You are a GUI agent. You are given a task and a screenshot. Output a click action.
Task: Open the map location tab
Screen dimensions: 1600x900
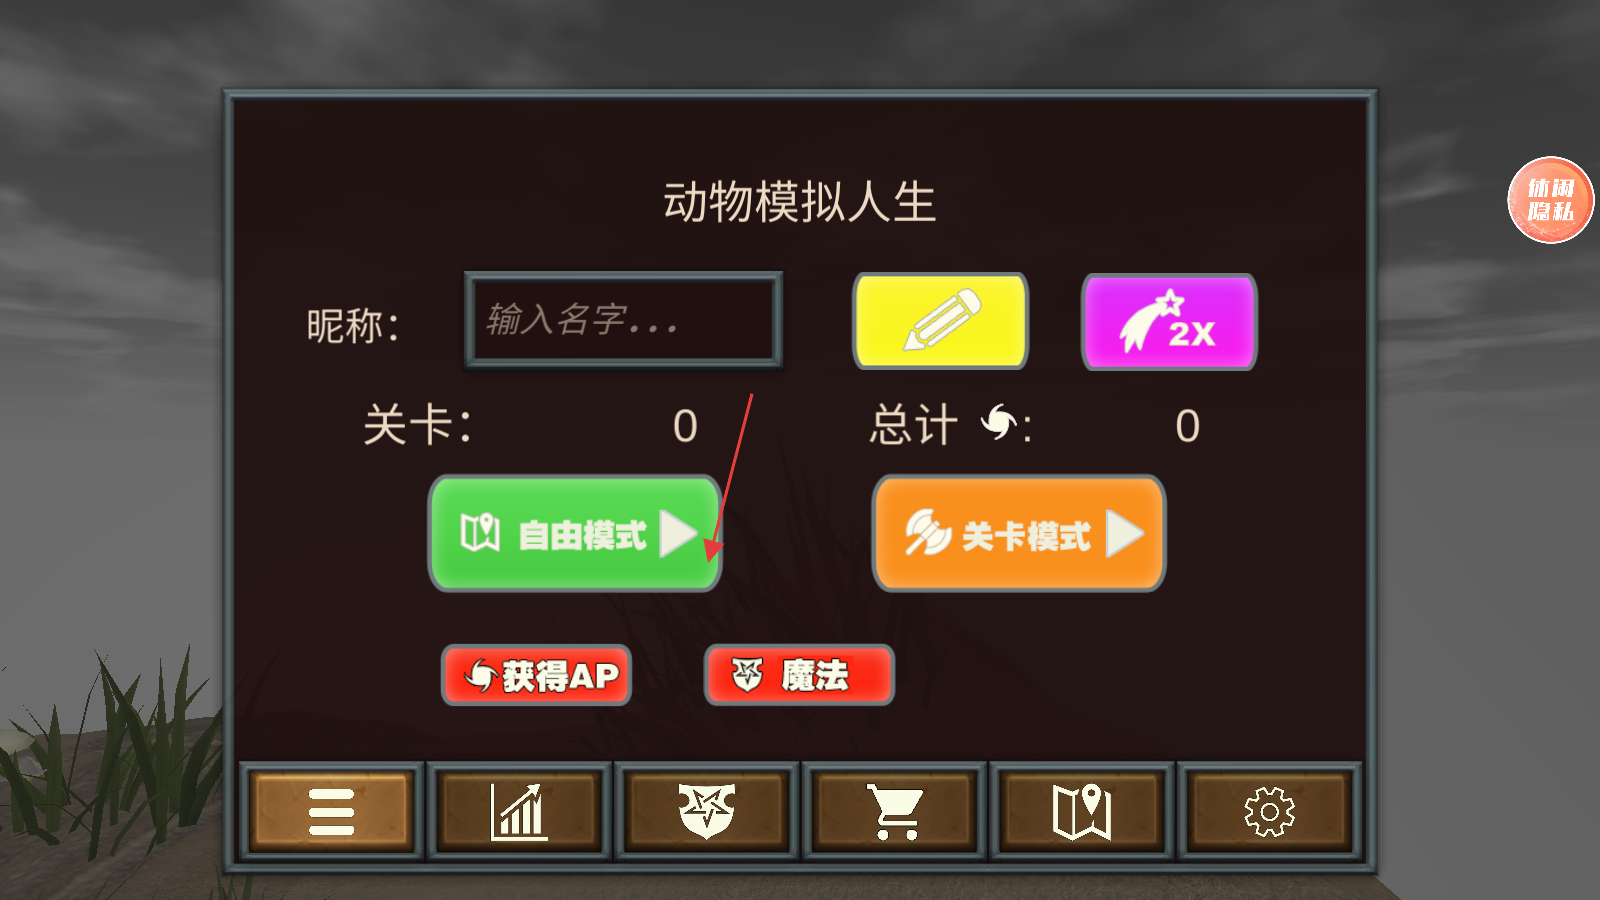[1082, 811]
